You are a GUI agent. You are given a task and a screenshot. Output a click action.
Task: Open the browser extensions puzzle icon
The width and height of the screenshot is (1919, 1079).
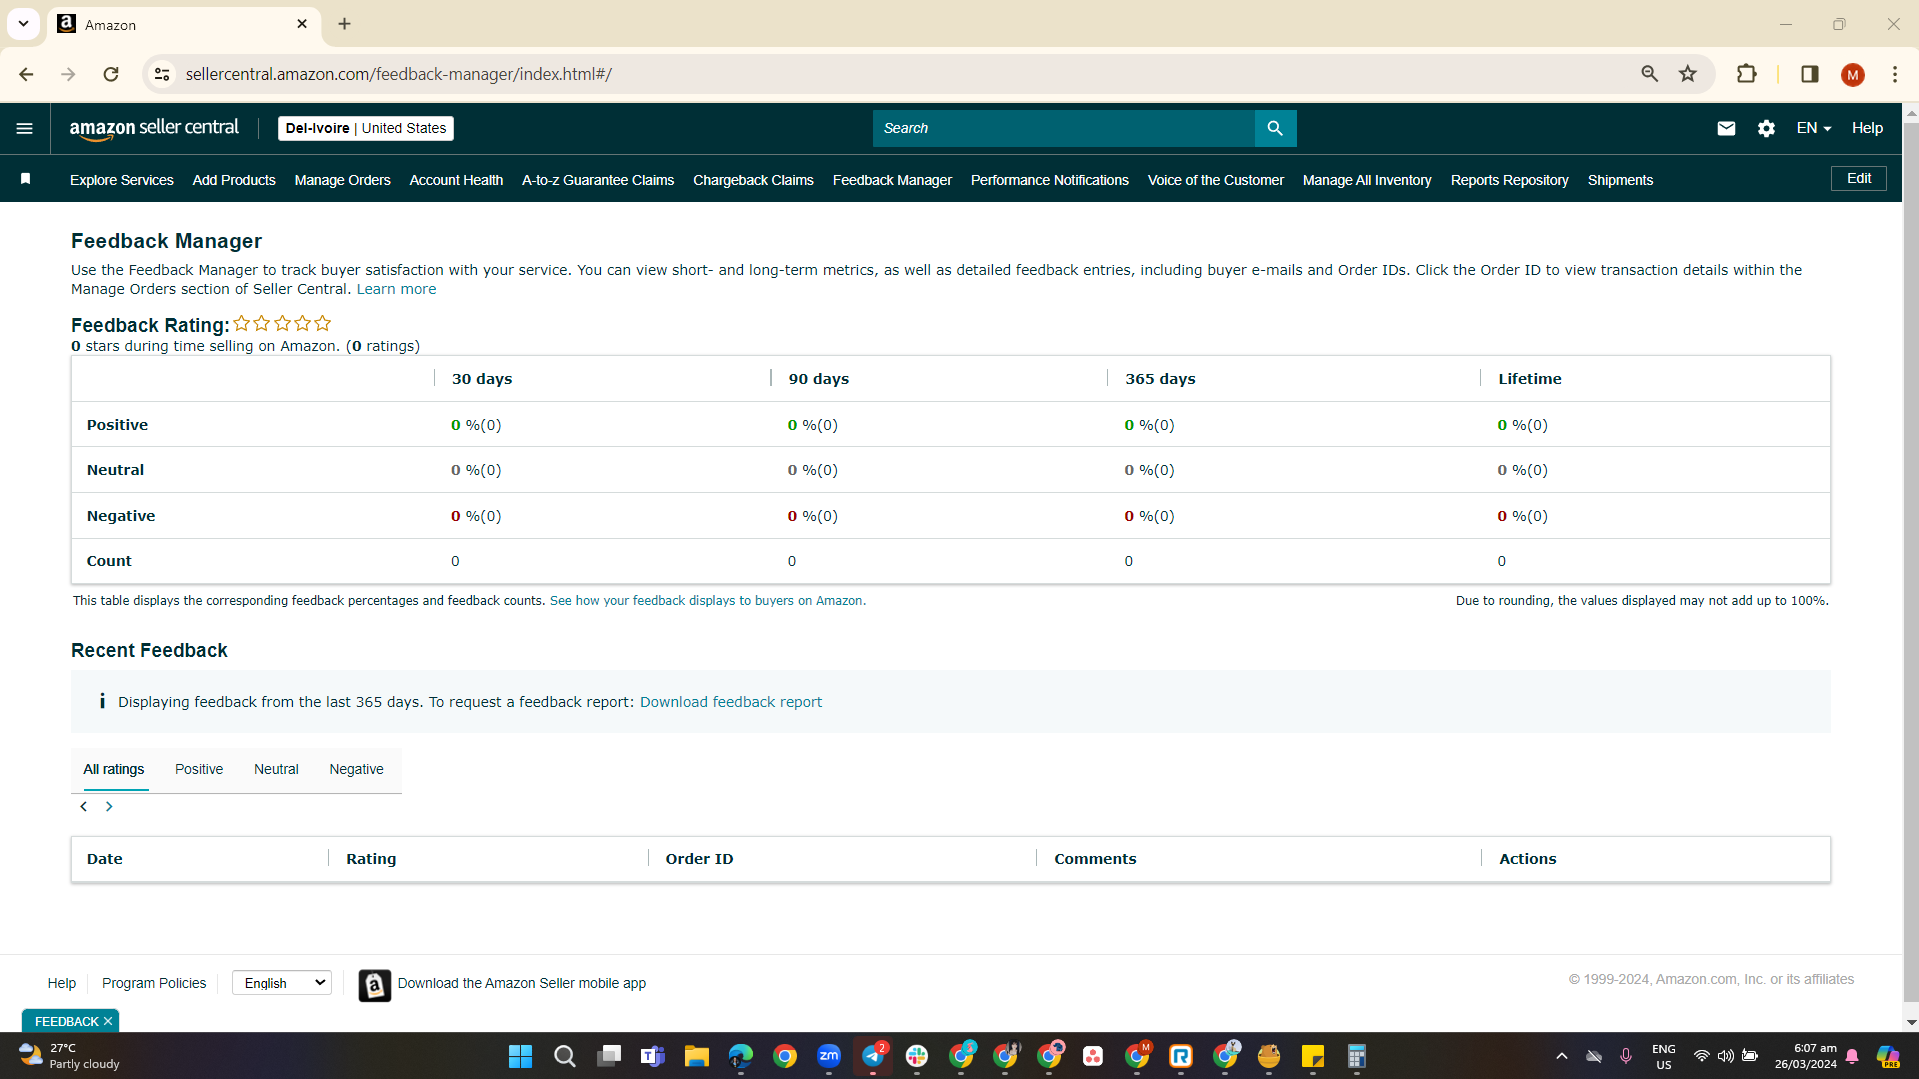(x=1747, y=74)
